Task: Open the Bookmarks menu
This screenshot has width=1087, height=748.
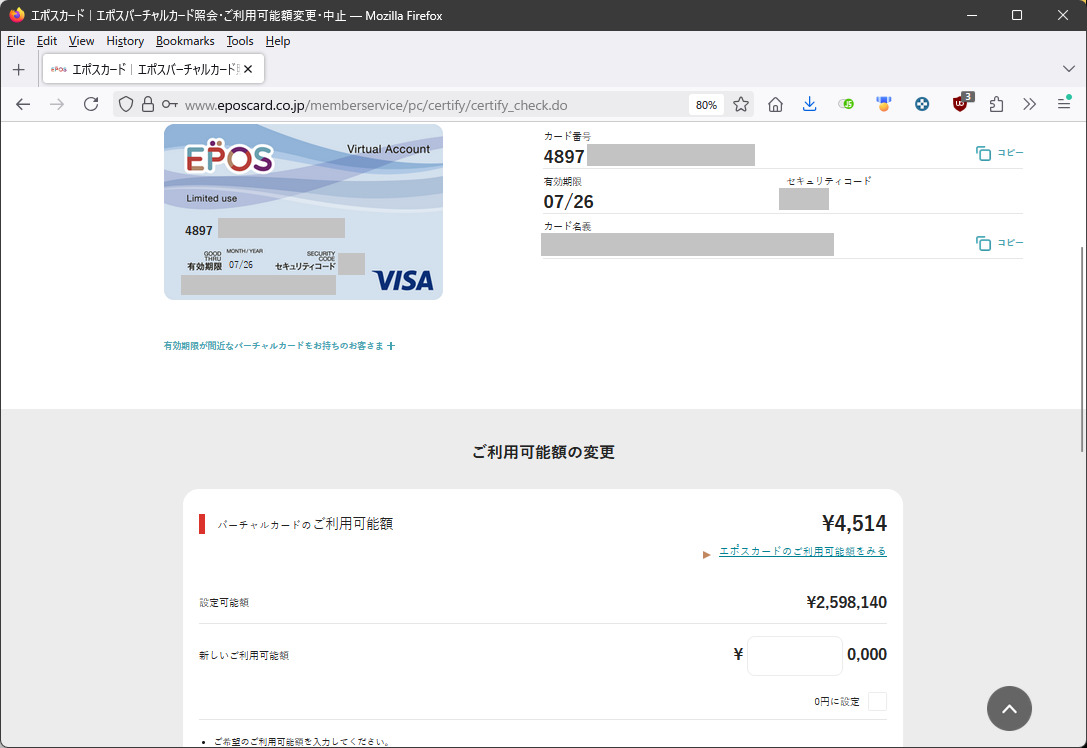Action: 185,41
